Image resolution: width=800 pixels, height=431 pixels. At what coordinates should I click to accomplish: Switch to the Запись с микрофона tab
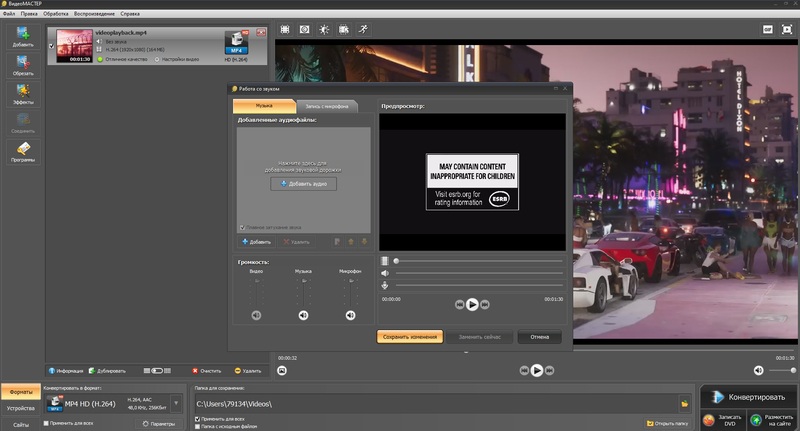click(x=327, y=106)
